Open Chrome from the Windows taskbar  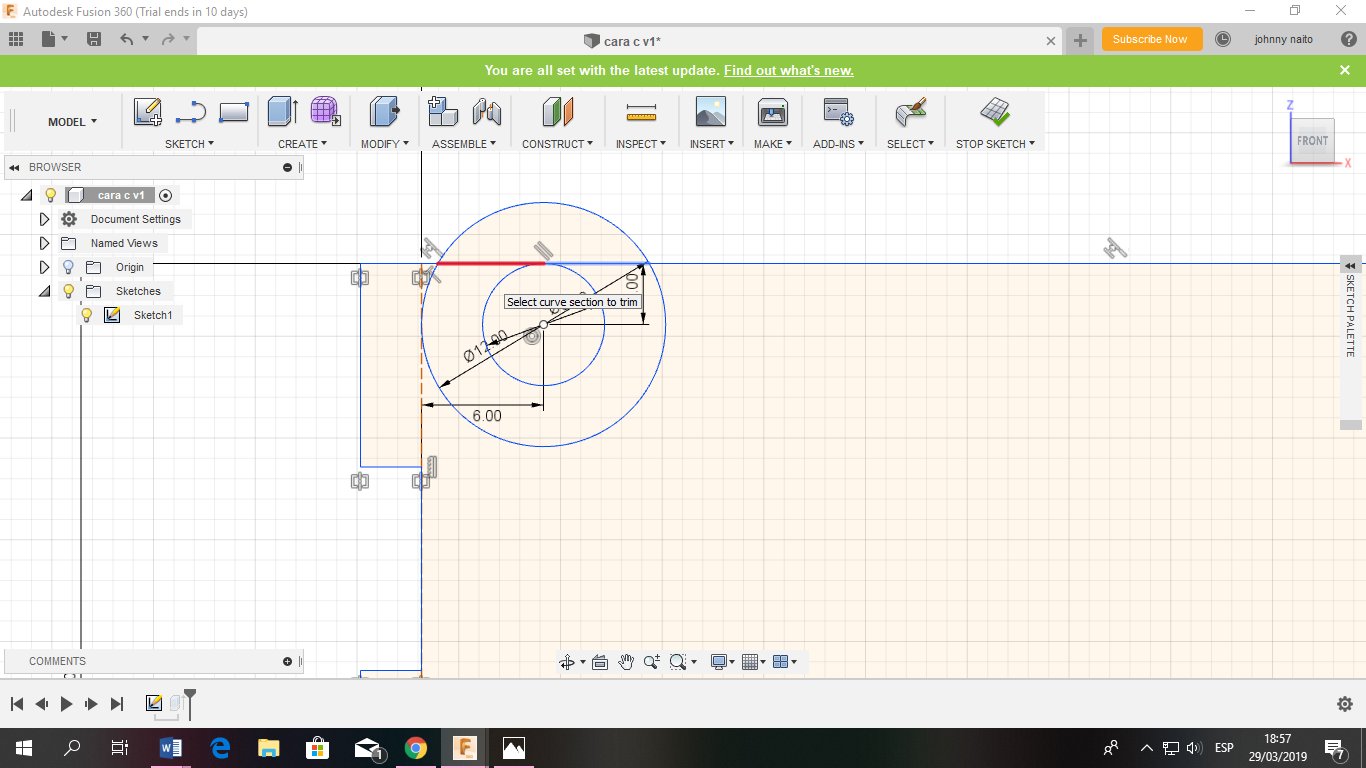pyautogui.click(x=416, y=748)
